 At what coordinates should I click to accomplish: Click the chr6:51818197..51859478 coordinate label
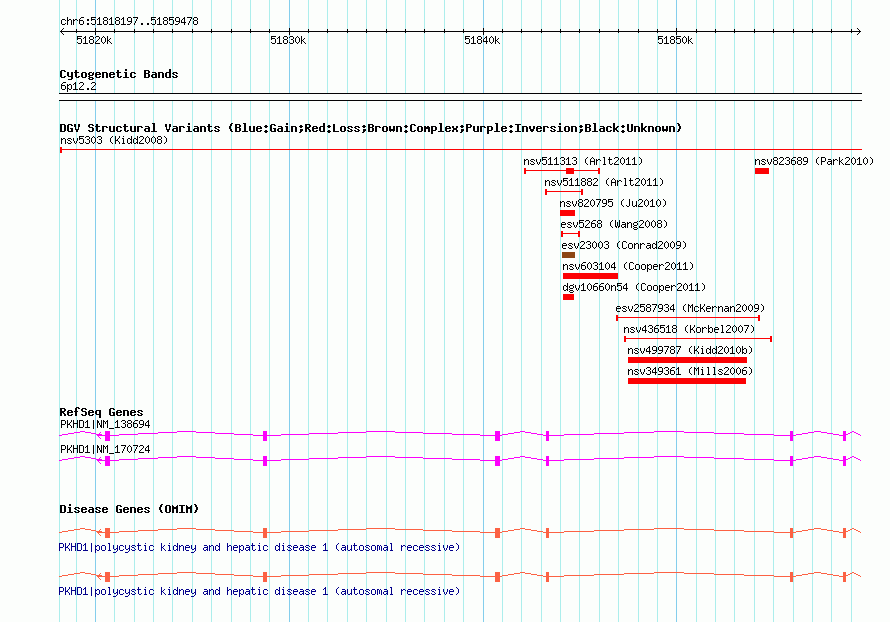129,21
